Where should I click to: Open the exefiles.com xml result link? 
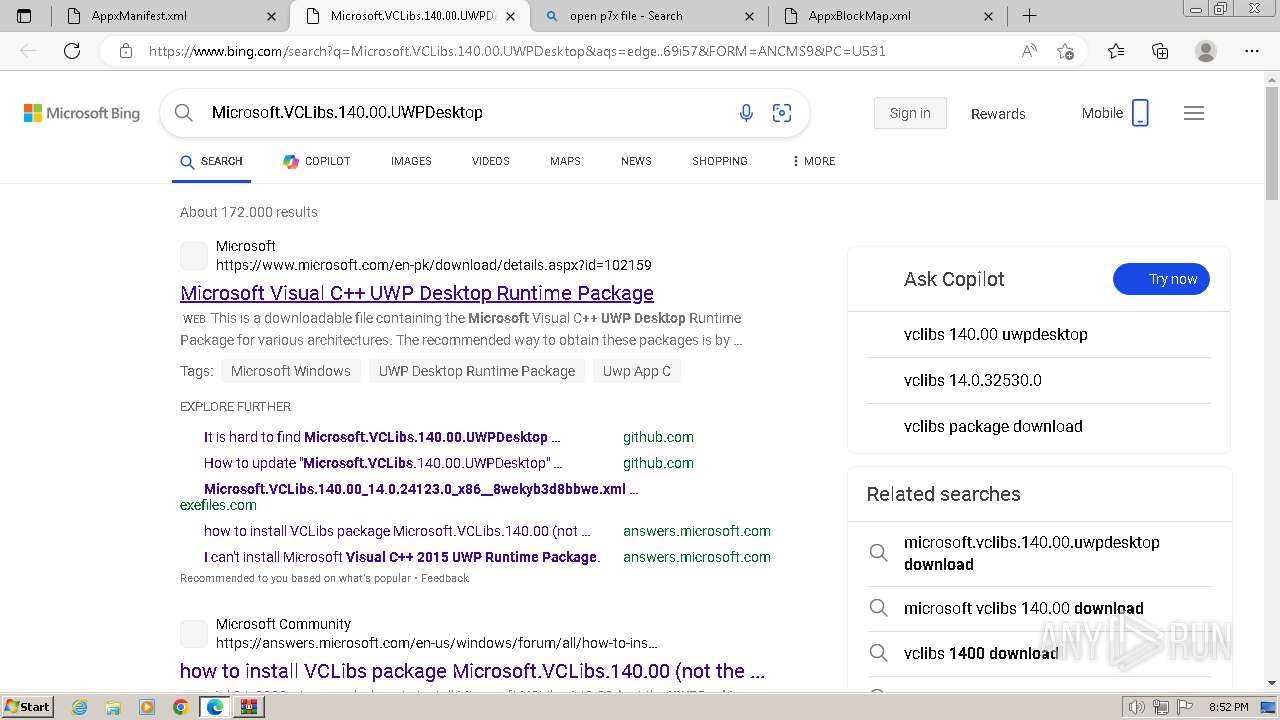tap(421, 489)
